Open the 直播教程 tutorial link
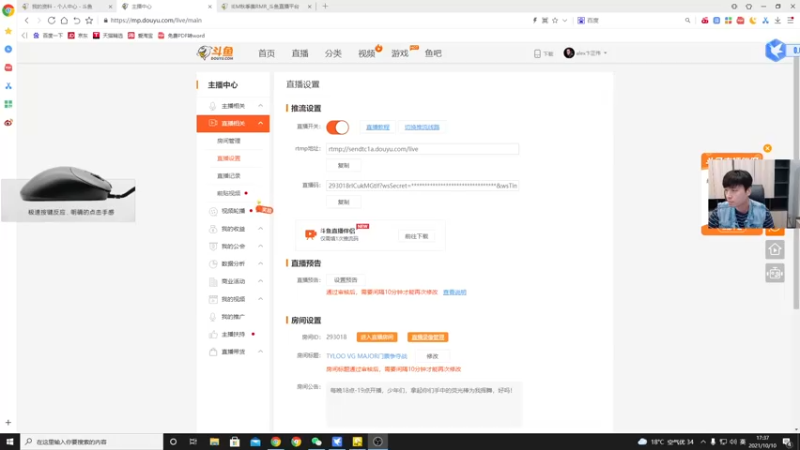The width and height of the screenshot is (800, 450). pyautogui.click(x=378, y=127)
